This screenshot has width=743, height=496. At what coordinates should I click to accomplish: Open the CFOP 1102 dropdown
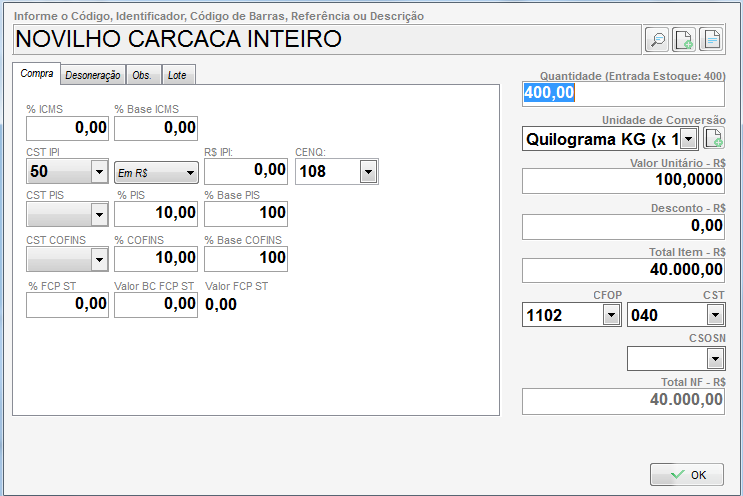(610, 315)
